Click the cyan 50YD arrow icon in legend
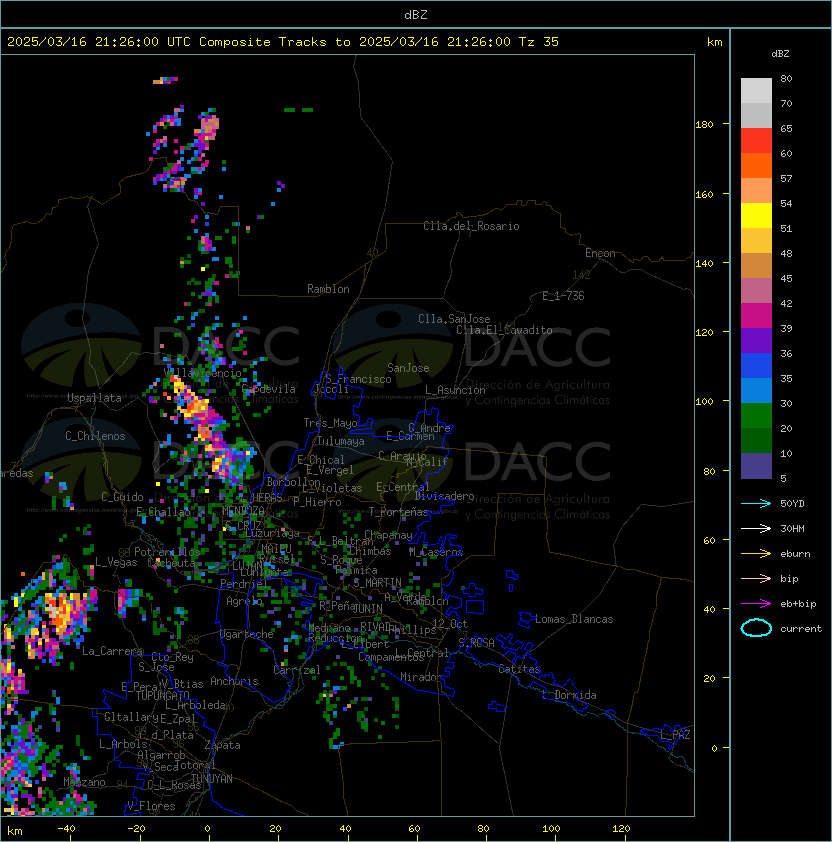The width and height of the screenshot is (832, 842). point(756,504)
